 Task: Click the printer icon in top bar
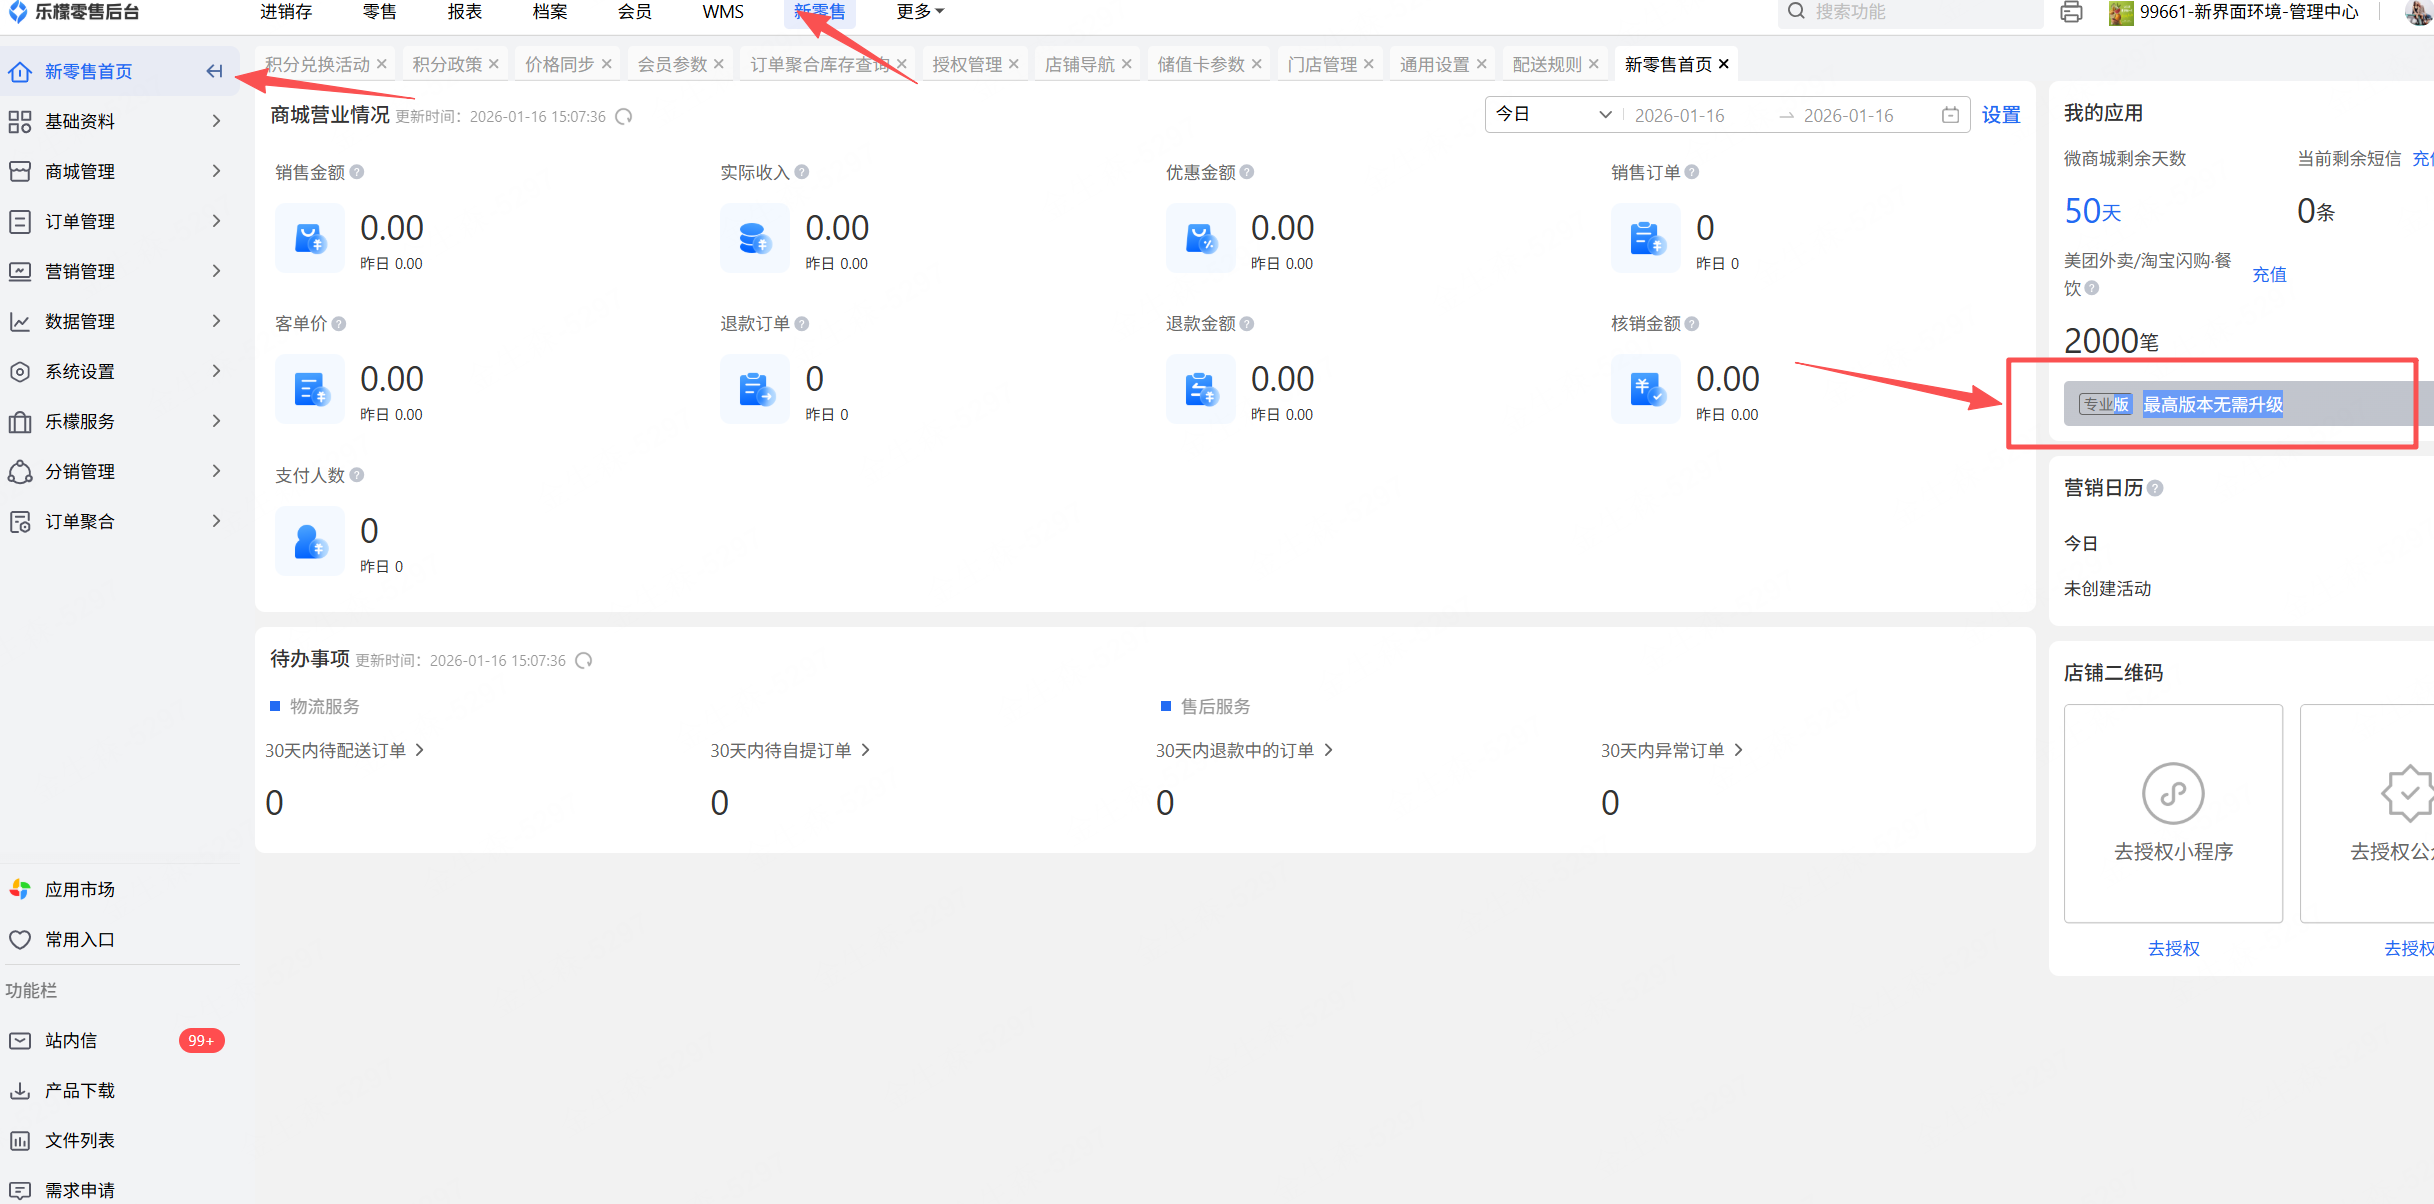click(2071, 12)
